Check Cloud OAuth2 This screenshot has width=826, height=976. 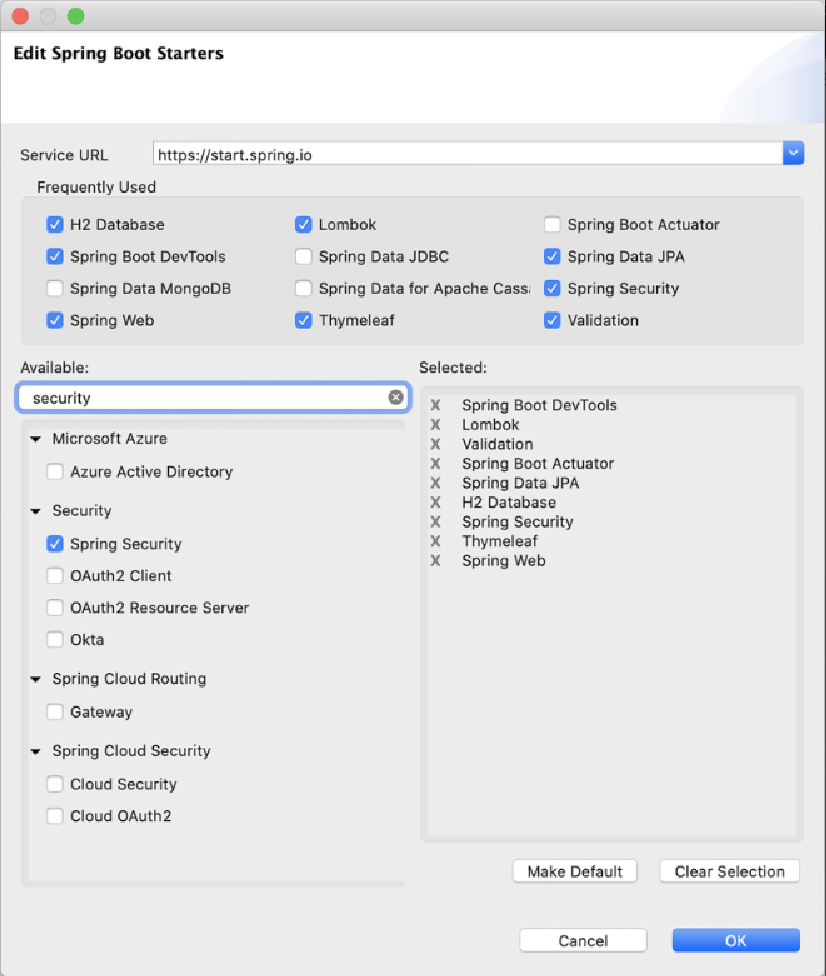(55, 815)
